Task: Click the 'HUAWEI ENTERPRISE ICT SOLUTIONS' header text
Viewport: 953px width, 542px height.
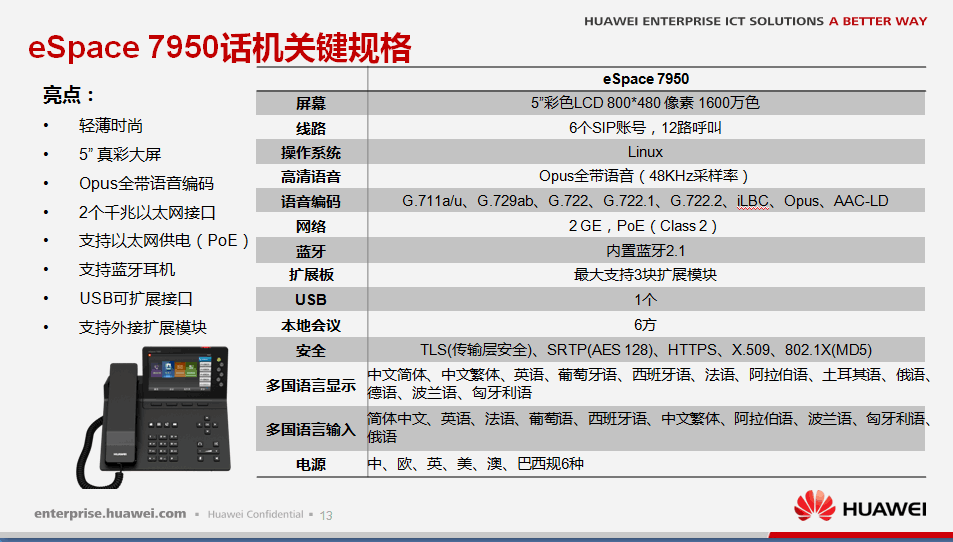Action: 704,21
